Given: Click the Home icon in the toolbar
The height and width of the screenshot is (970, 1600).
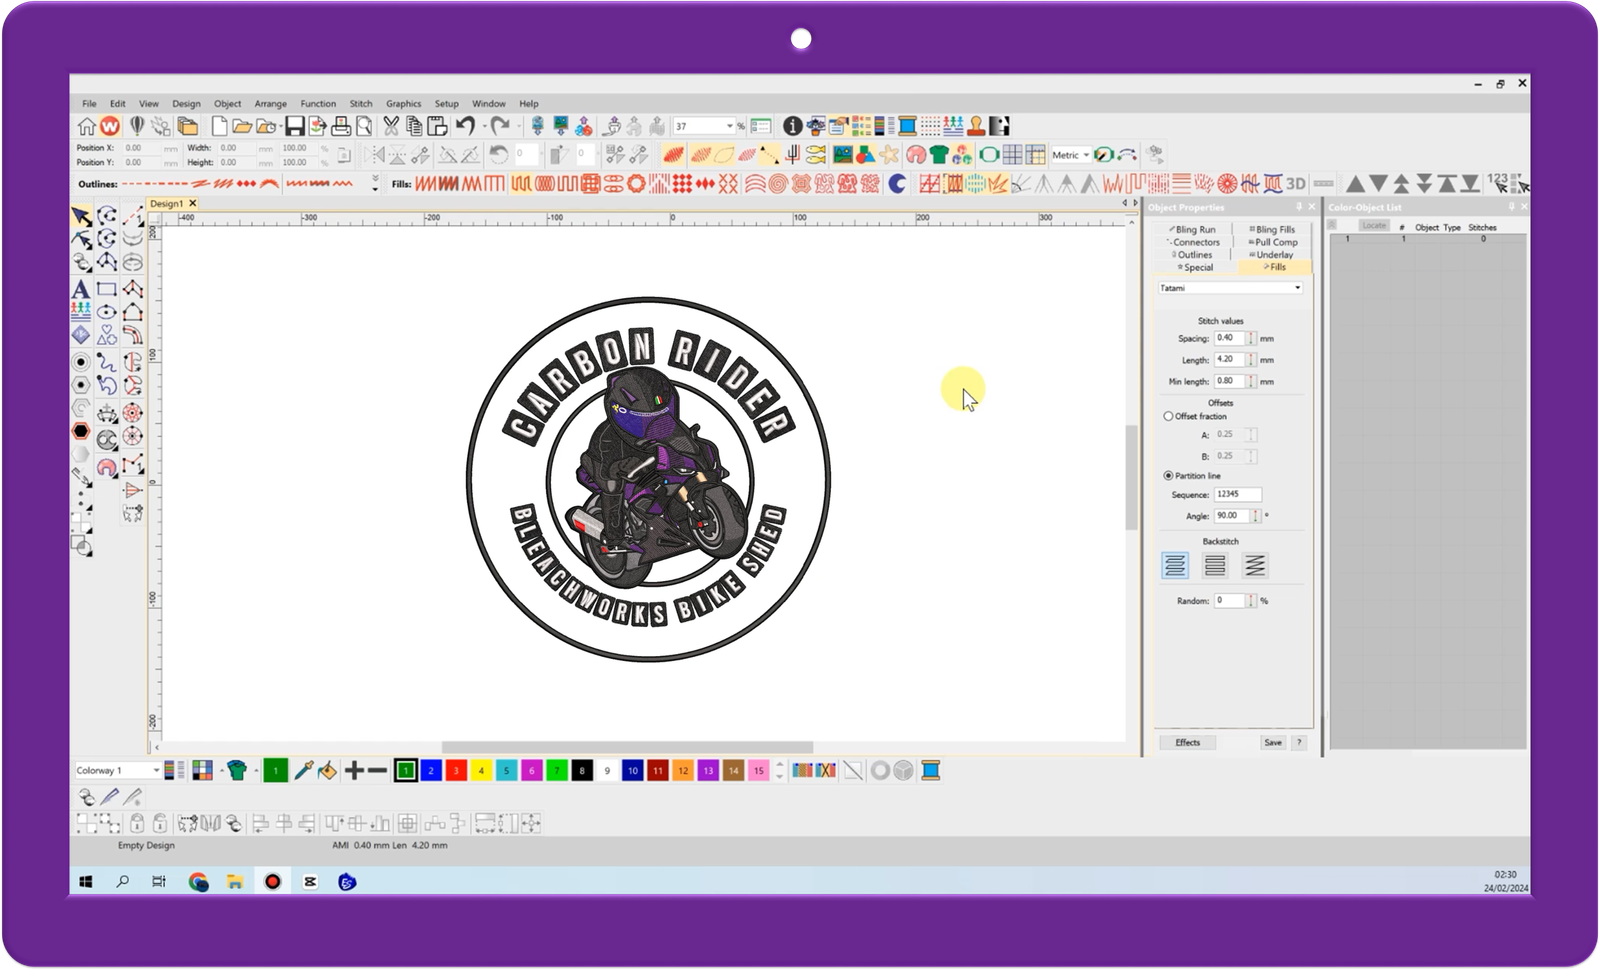Looking at the screenshot, I should click(86, 126).
